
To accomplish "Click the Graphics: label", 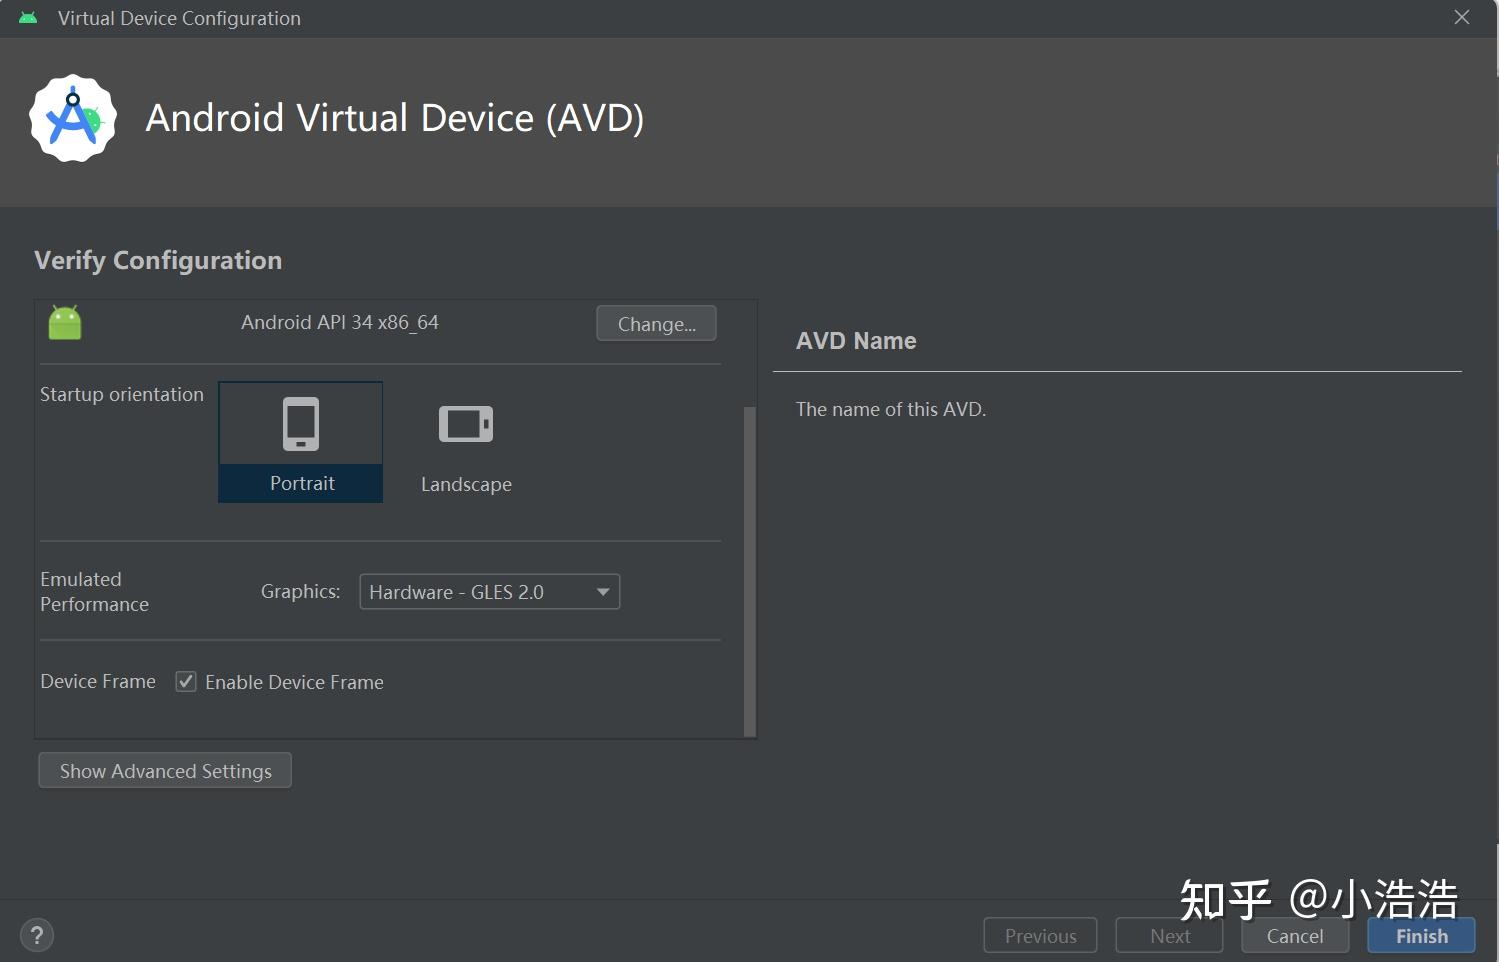I will (x=301, y=591).
